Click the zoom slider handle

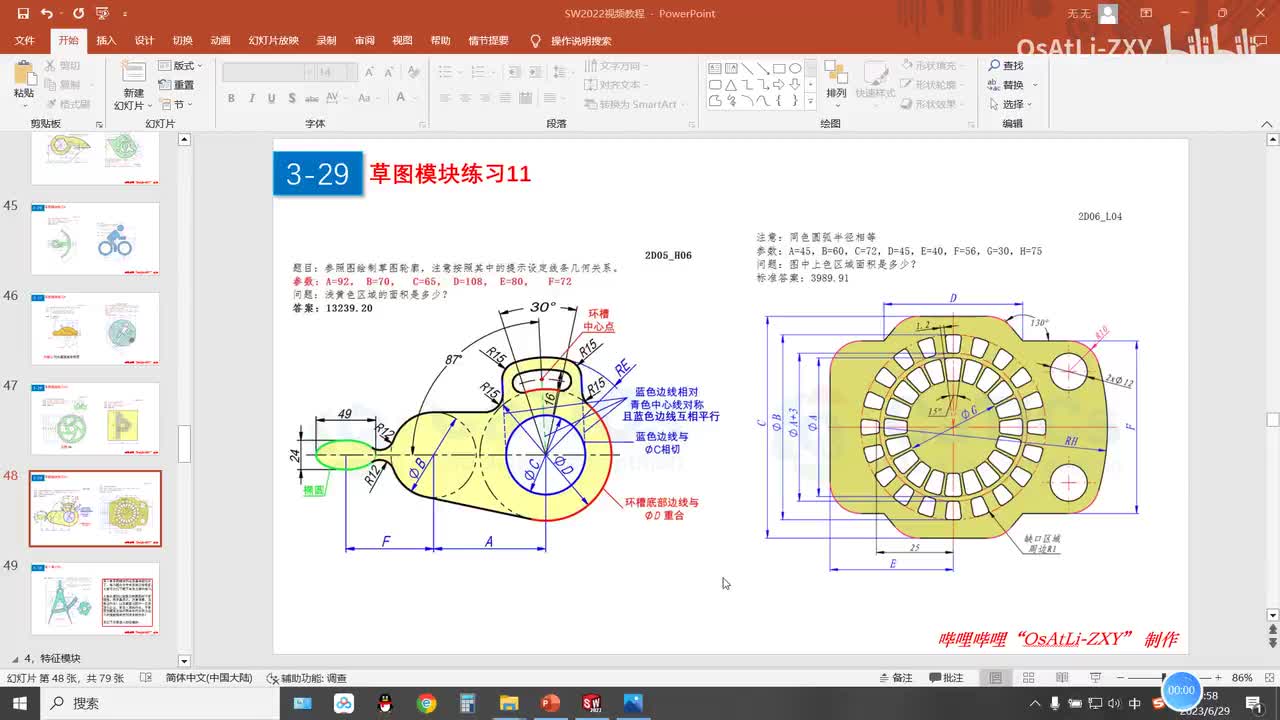pos(1164,678)
